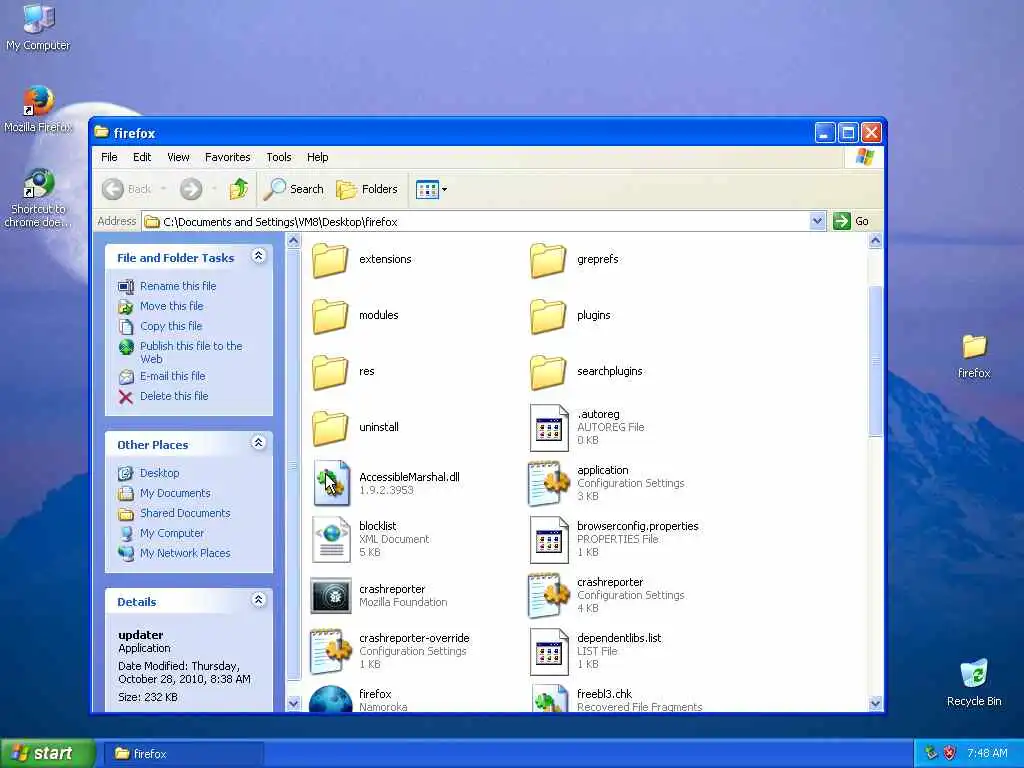Open the Windows Start menu

[47, 754]
